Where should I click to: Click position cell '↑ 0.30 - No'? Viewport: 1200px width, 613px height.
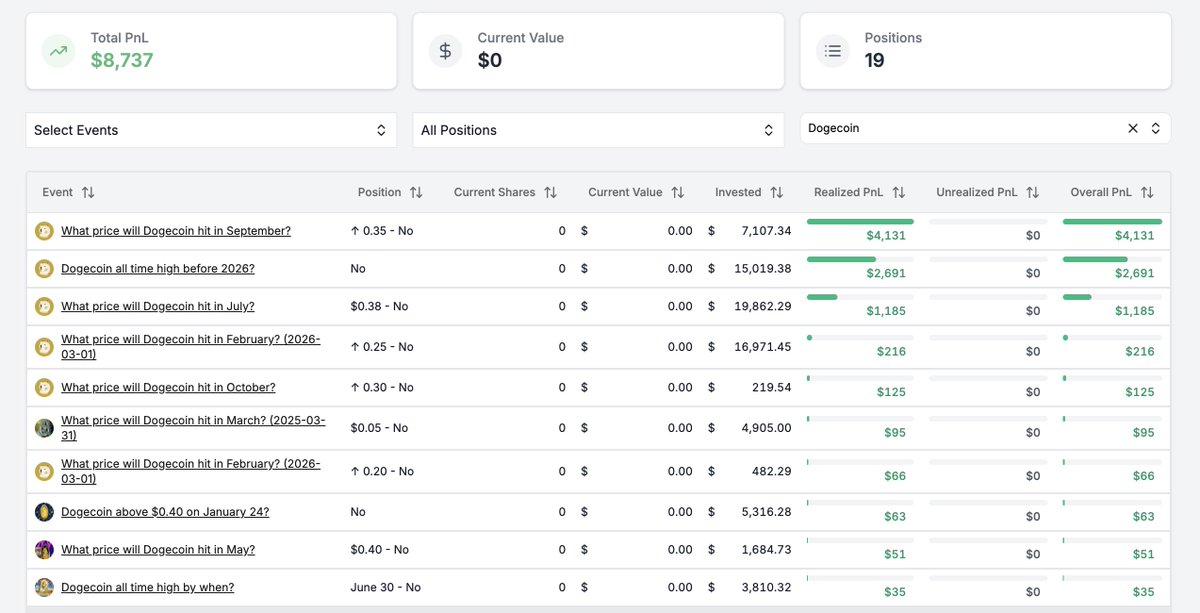point(382,387)
